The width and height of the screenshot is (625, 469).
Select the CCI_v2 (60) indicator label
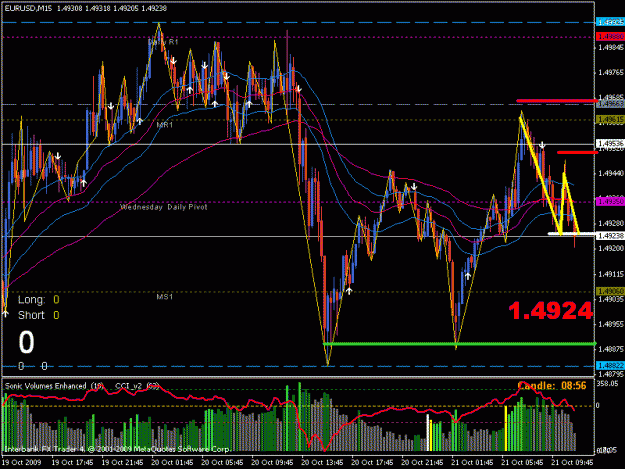[x=137, y=386]
